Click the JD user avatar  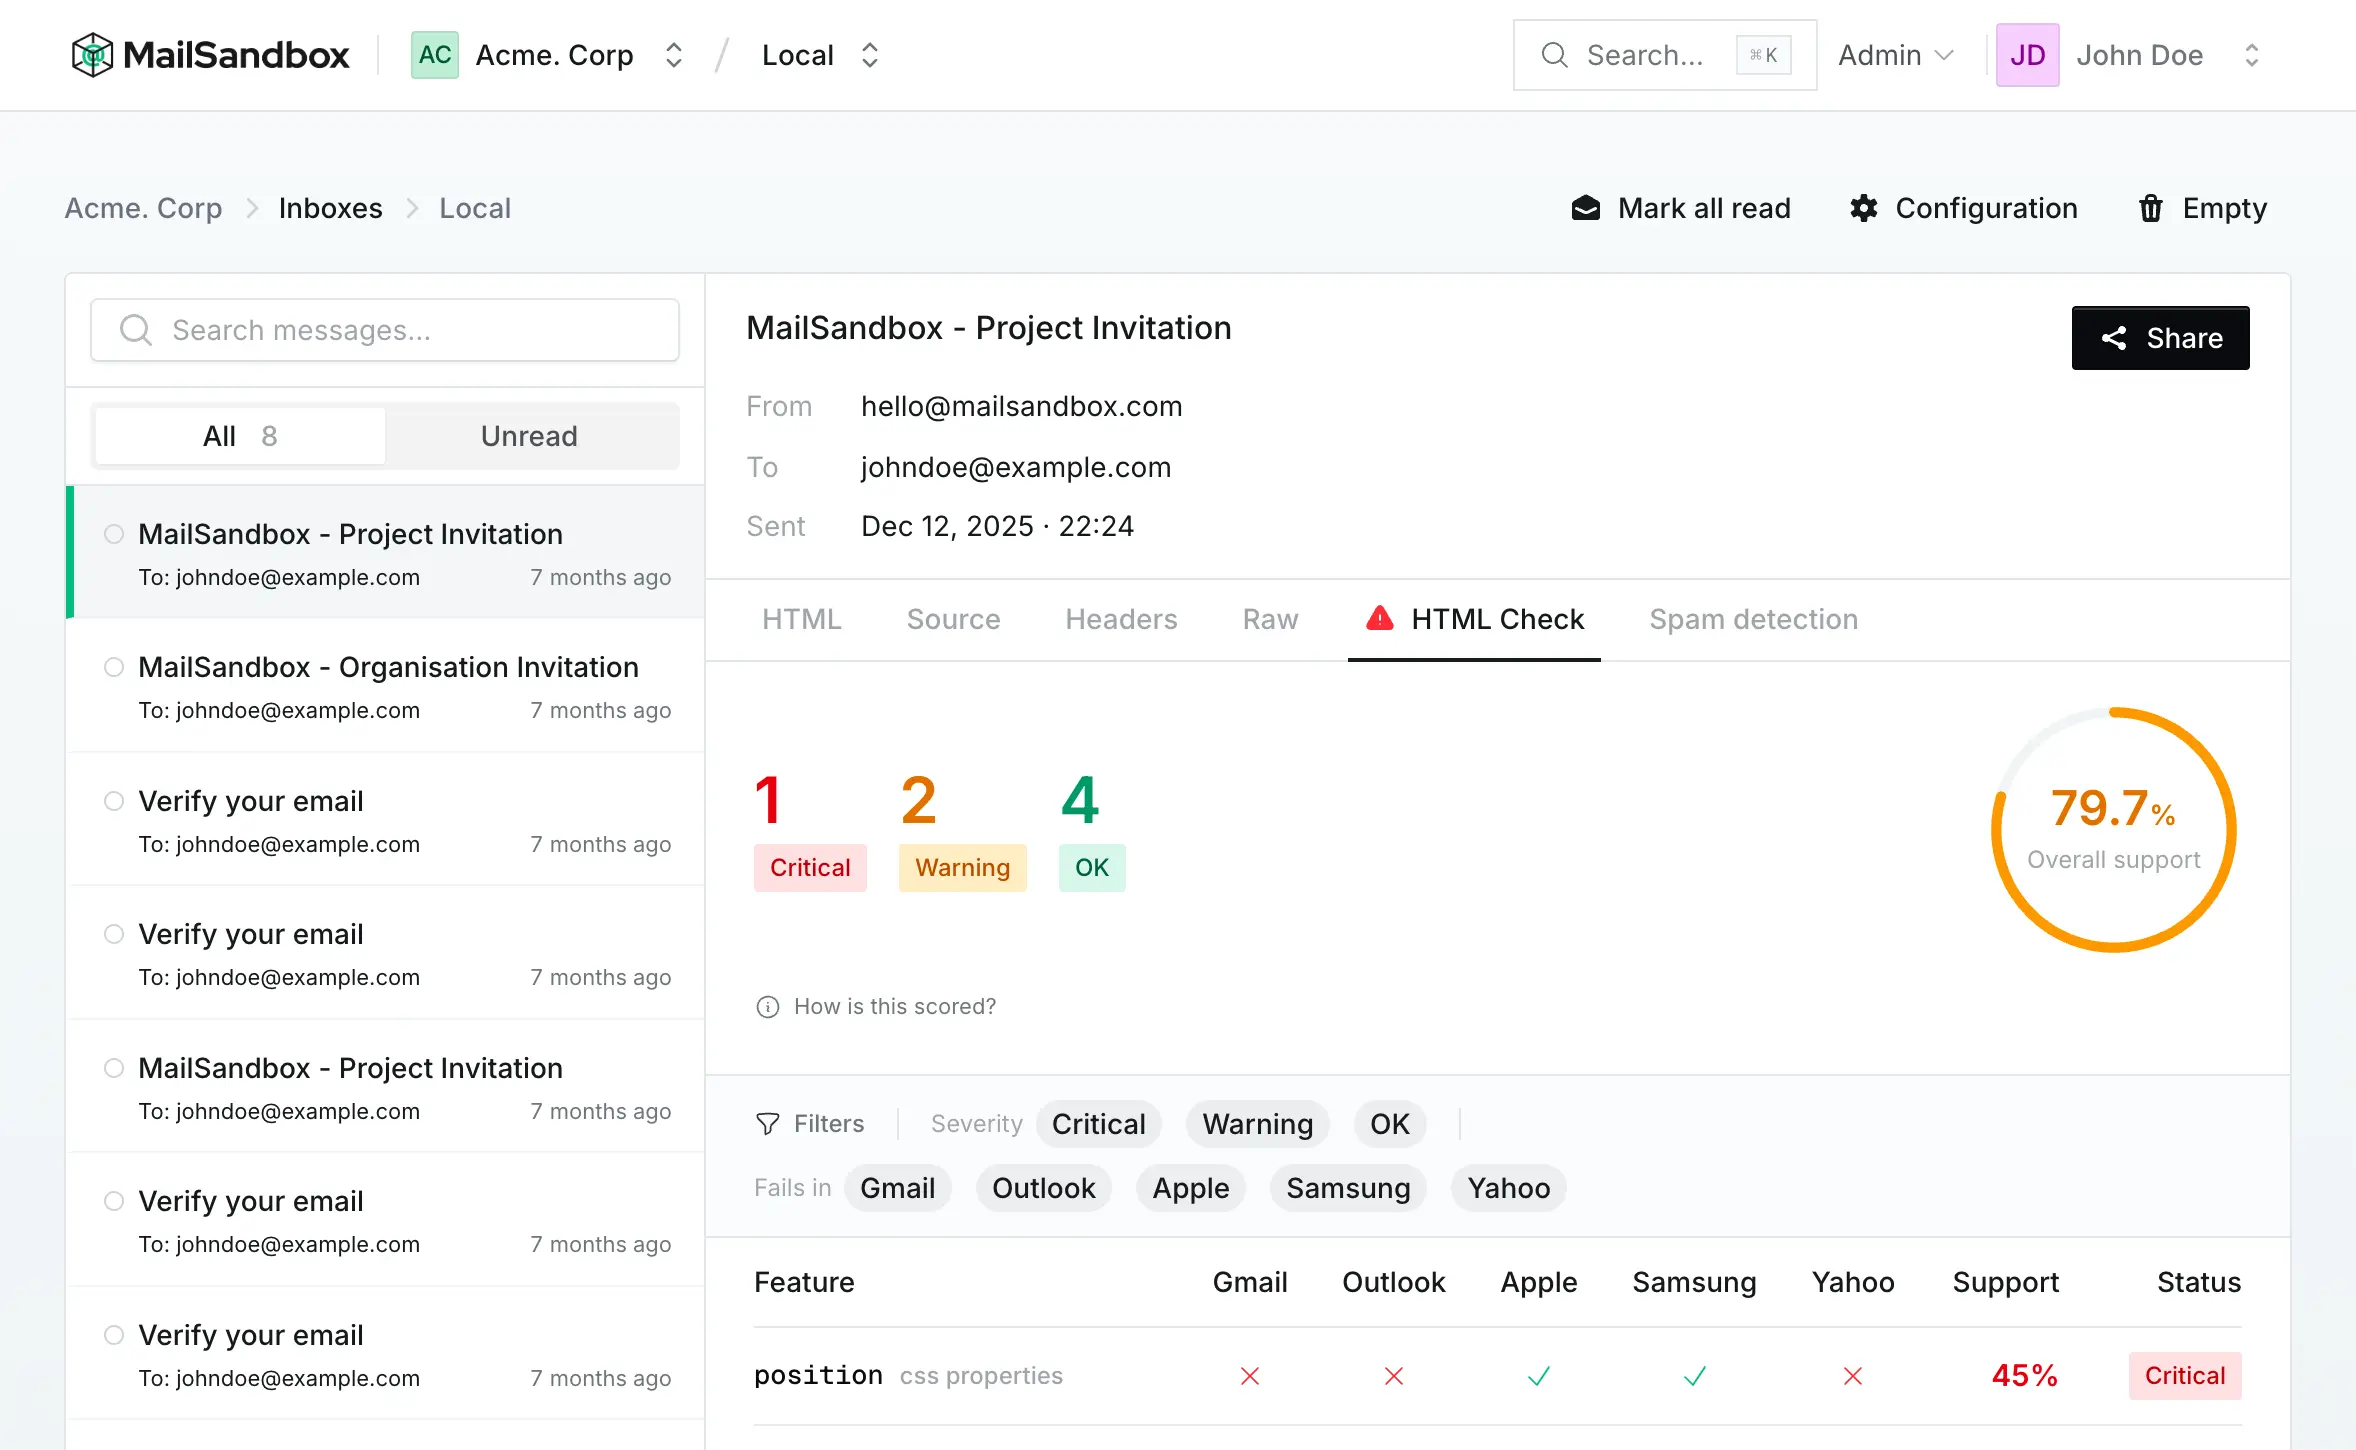click(x=2027, y=55)
